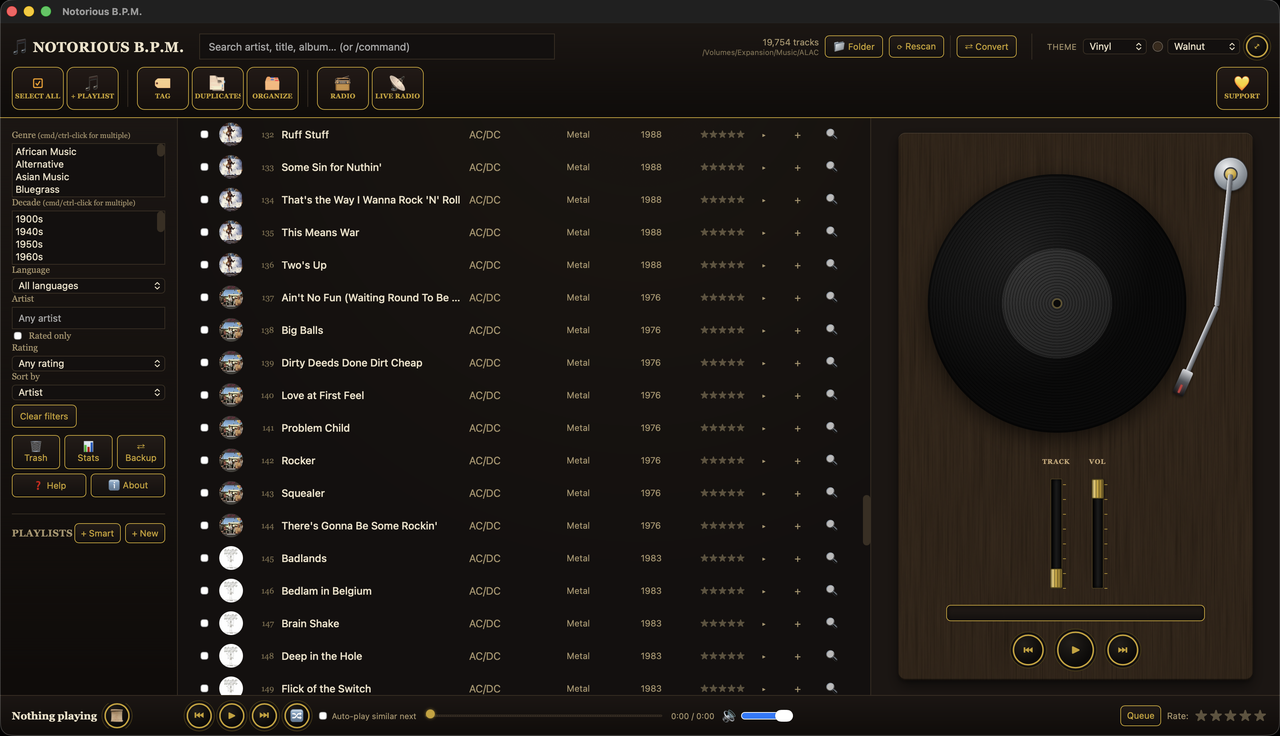
Task: Click the turntable's previous track button
Action: [1027, 650]
